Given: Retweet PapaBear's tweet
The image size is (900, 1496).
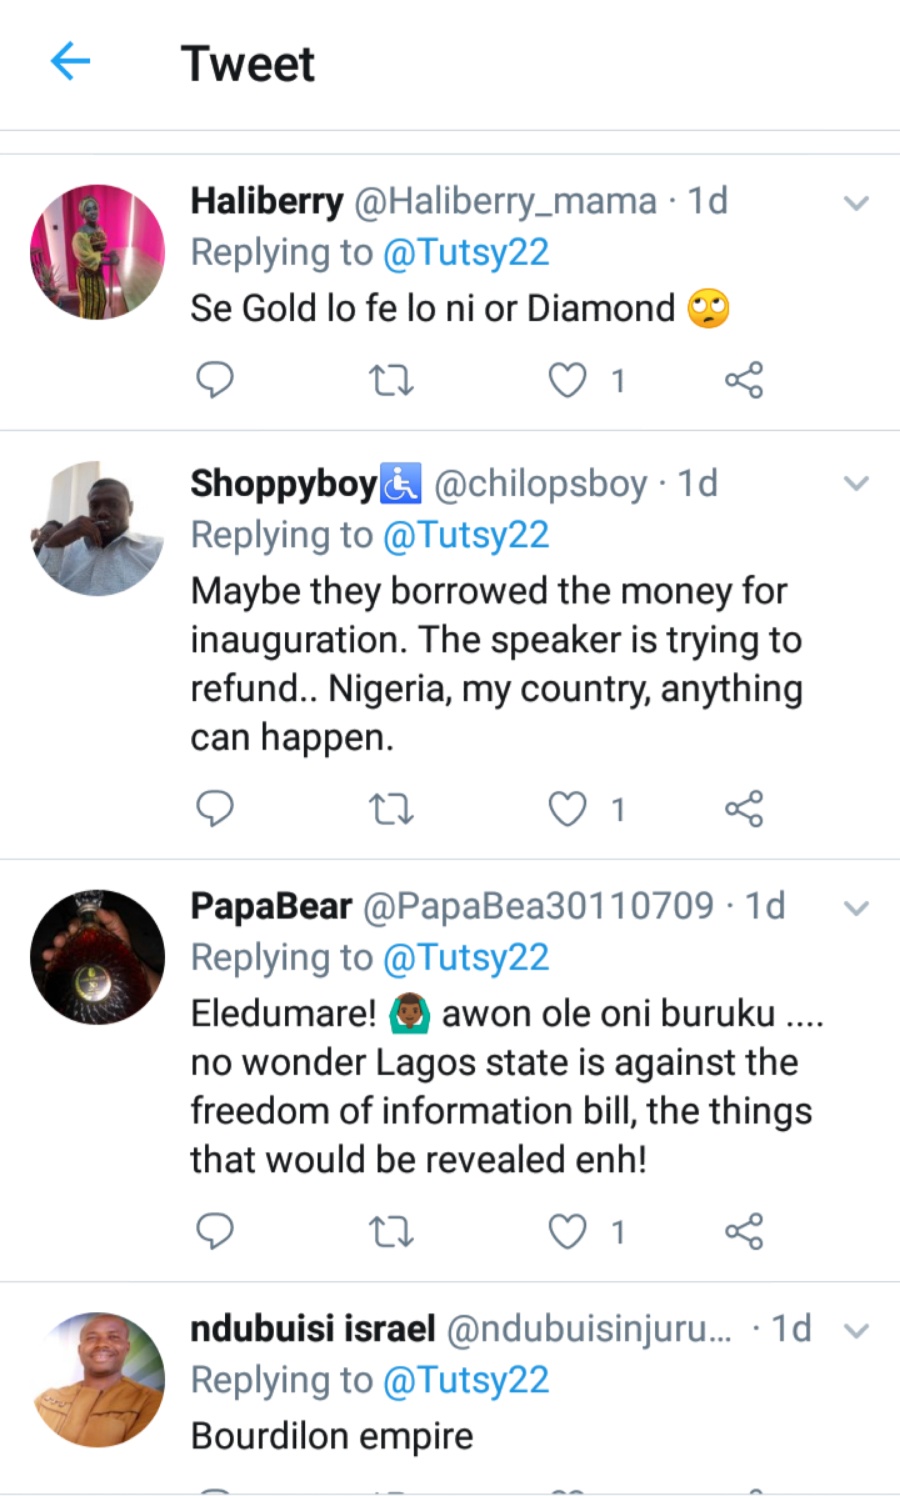Looking at the screenshot, I should [391, 1232].
